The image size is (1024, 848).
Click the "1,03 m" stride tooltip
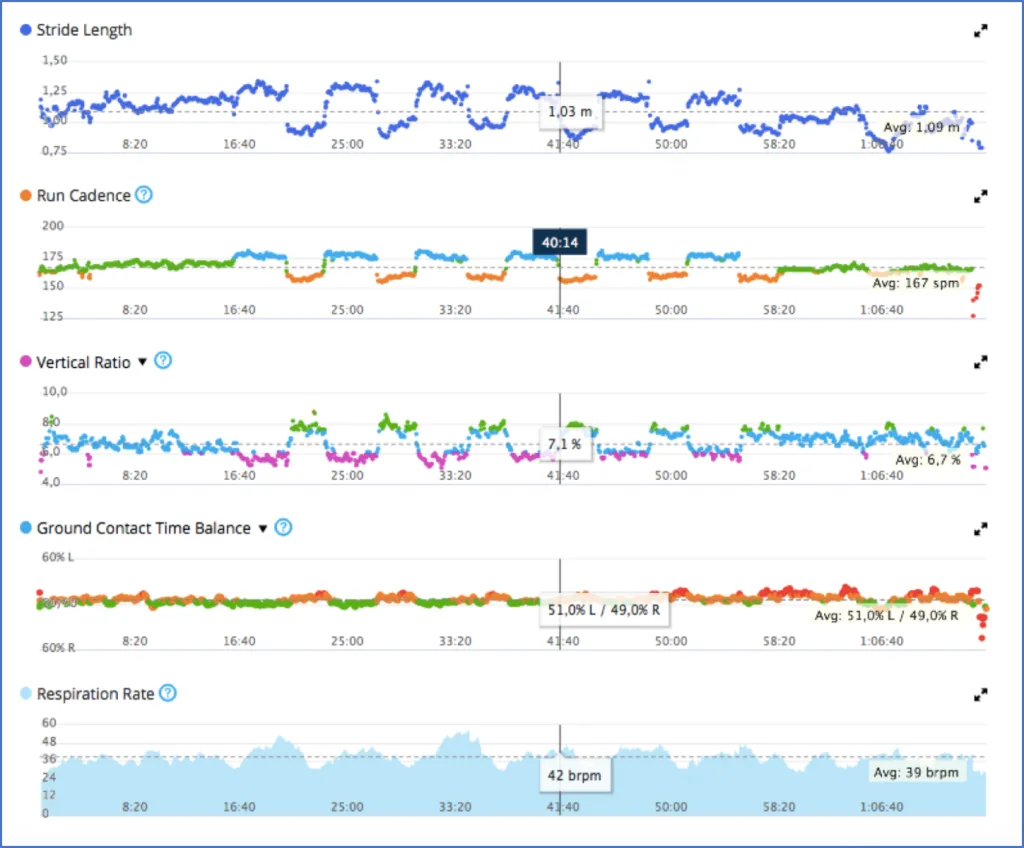click(570, 112)
